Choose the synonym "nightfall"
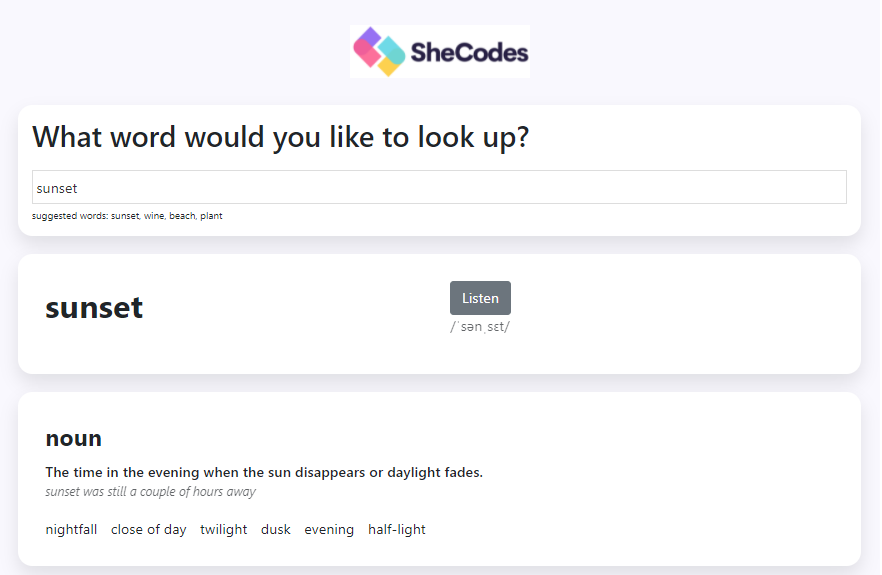 (x=71, y=530)
